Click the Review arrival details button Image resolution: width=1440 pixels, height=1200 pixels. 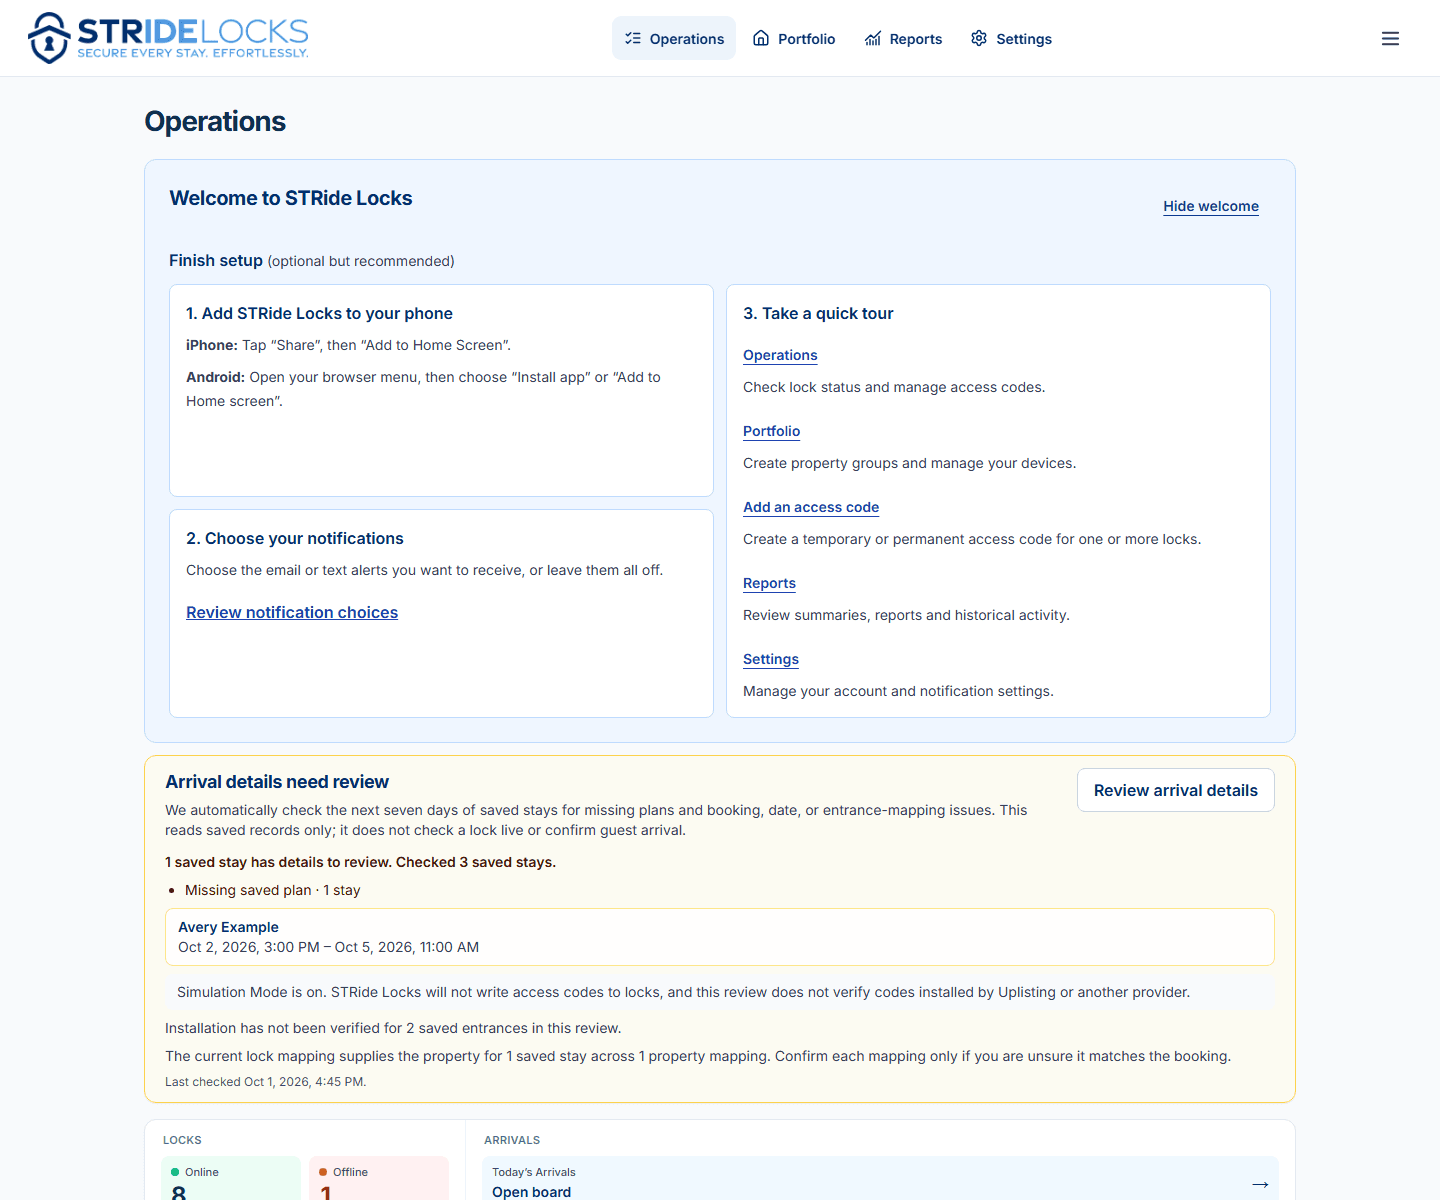[1176, 790]
